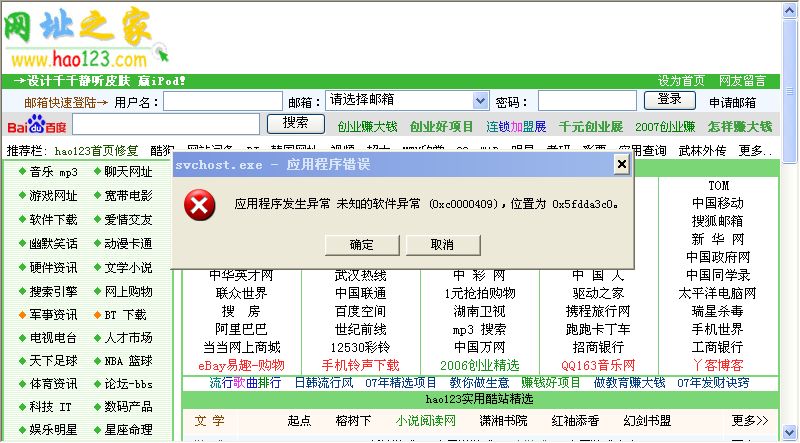Open the QQ163音乐网 link

(x=598, y=365)
